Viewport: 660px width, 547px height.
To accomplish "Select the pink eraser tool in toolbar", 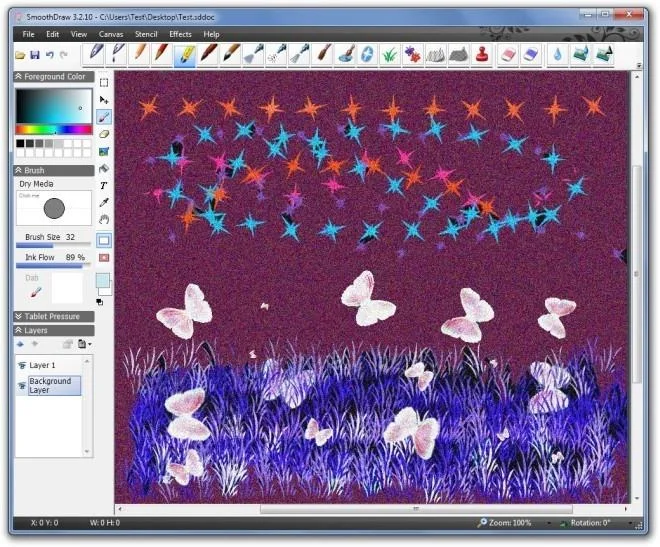I will pos(508,55).
